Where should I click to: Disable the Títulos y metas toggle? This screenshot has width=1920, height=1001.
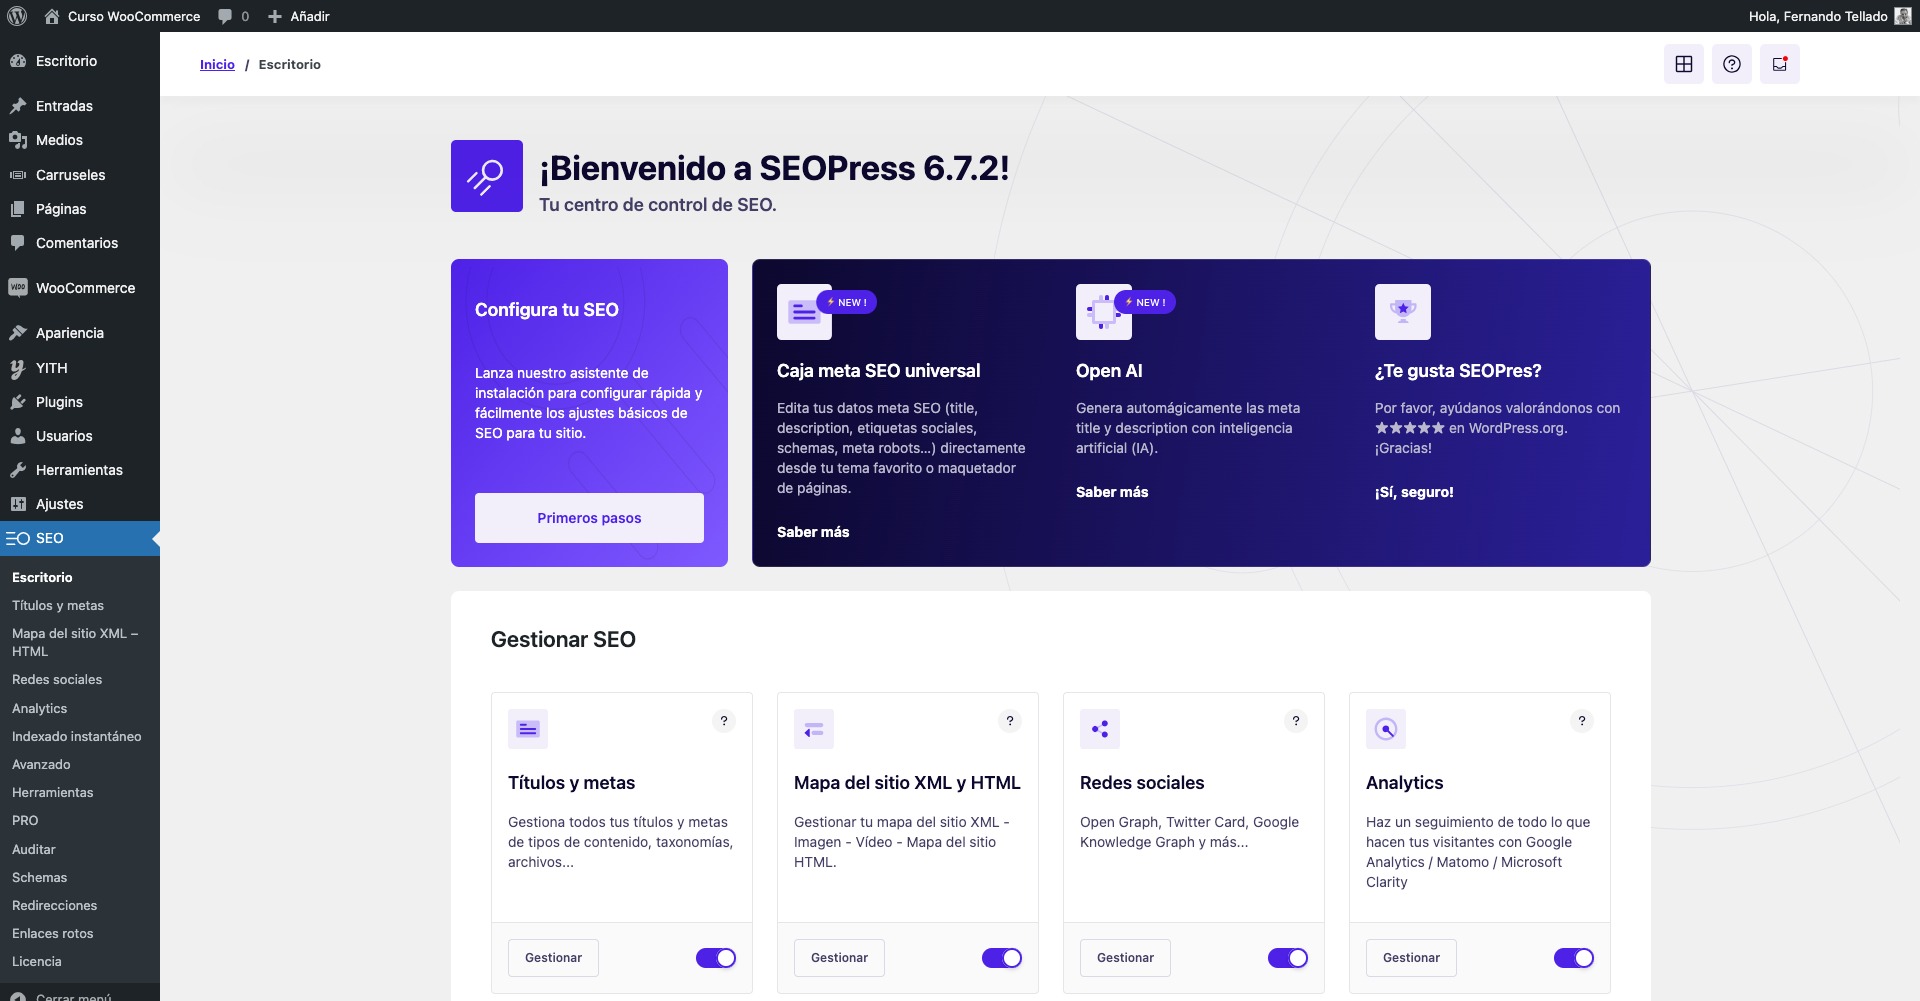[716, 958]
